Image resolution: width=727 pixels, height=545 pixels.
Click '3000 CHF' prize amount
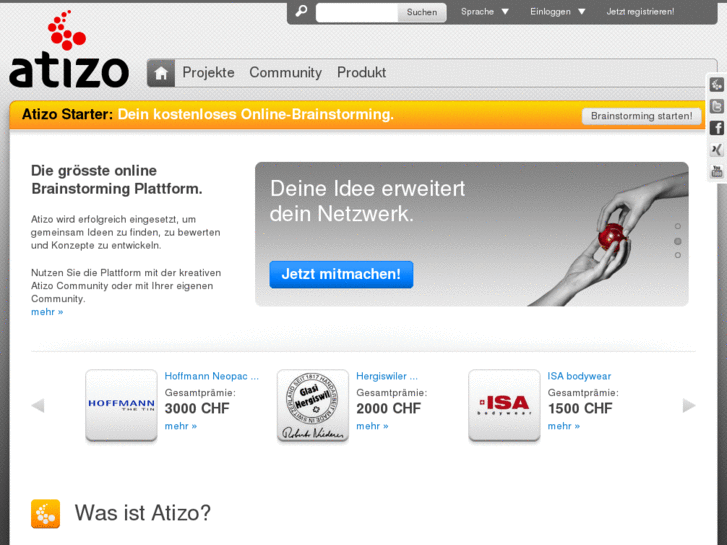(x=197, y=408)
